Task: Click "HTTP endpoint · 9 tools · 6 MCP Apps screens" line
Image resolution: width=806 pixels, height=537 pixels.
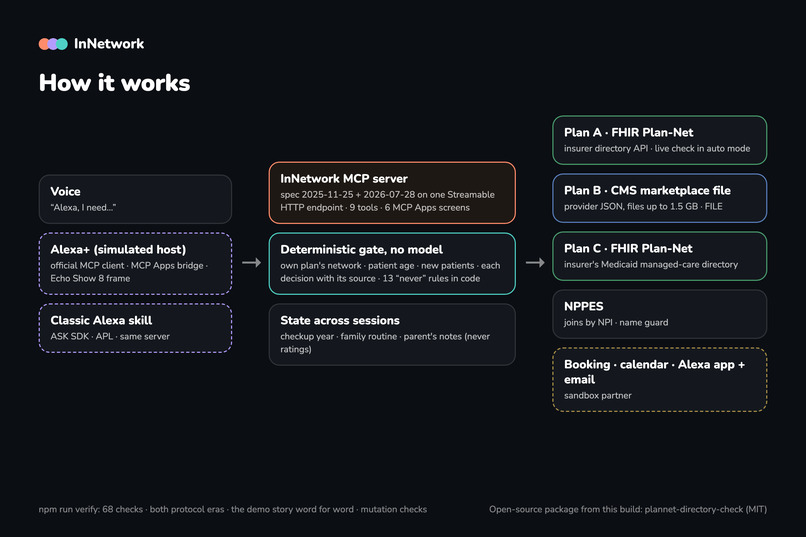Action: [375, 208]
